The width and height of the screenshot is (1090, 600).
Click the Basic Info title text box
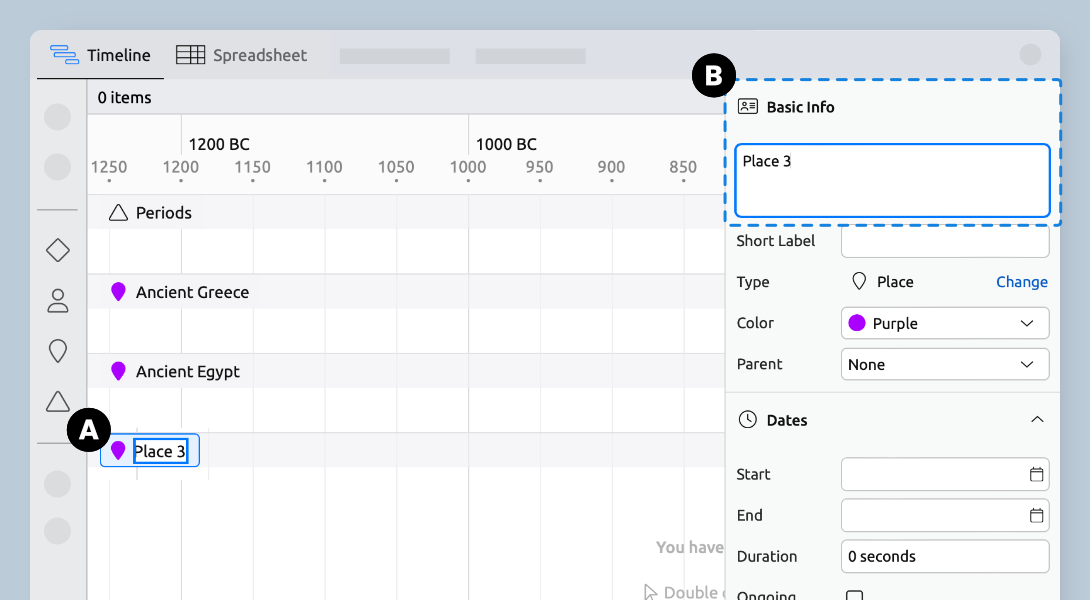click(x=892, y=181)
